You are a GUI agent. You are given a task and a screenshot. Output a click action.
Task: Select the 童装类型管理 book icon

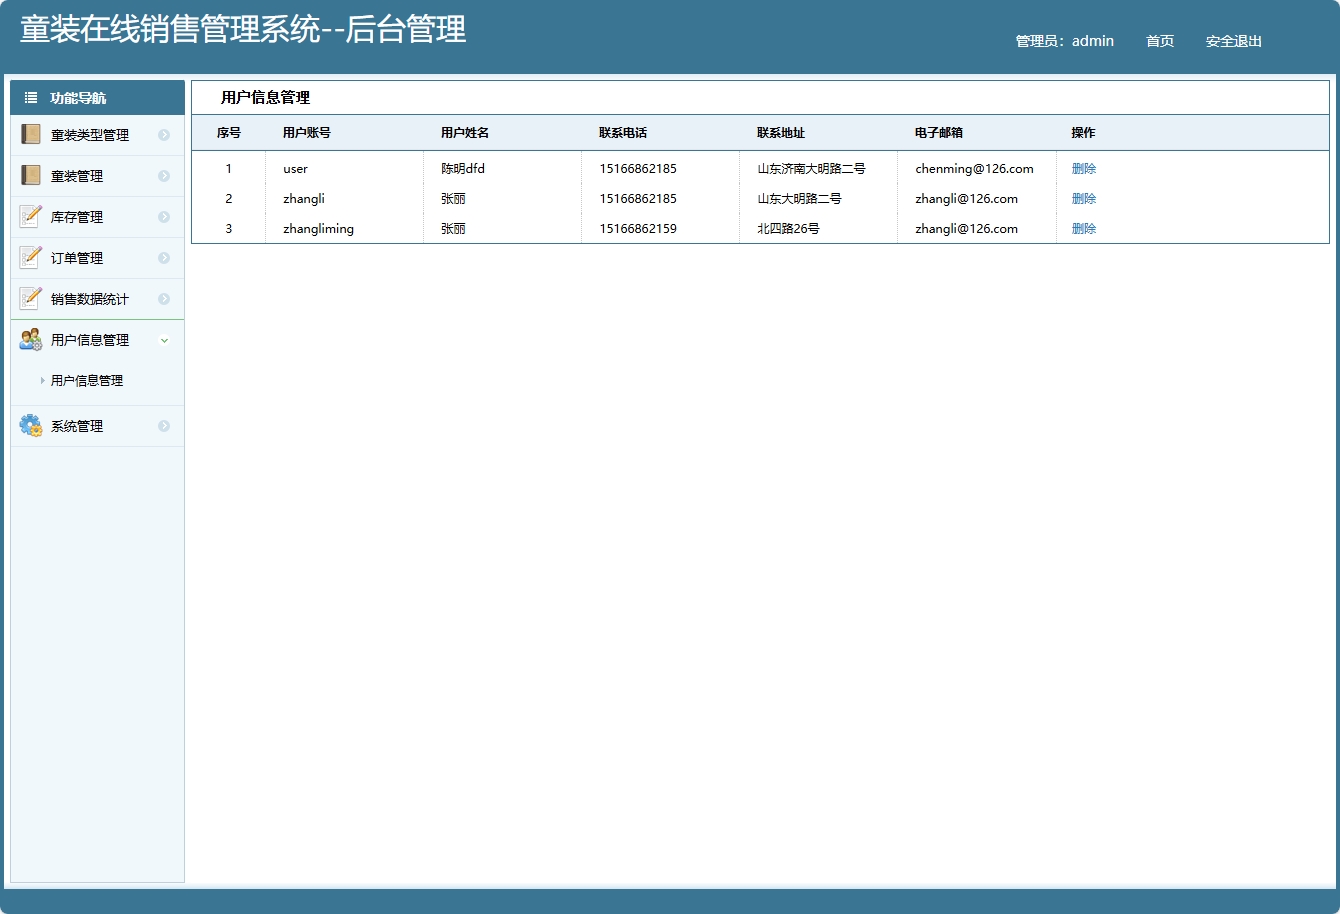(30, 134)
